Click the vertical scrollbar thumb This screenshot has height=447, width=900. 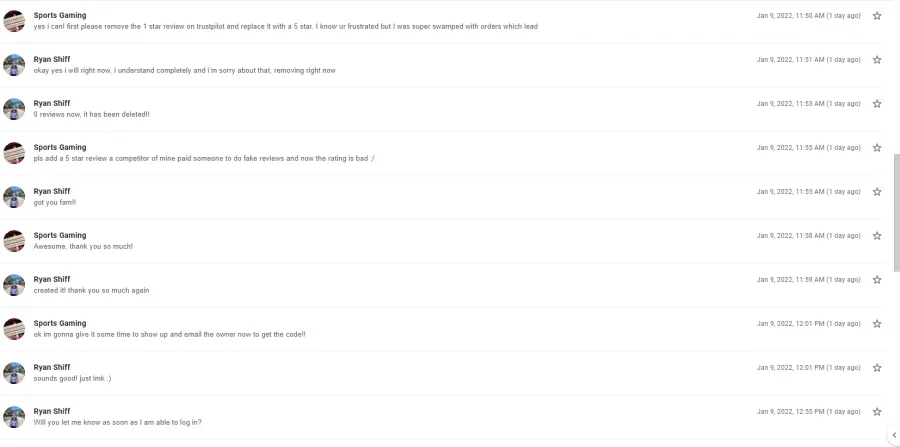pos(897,212)
